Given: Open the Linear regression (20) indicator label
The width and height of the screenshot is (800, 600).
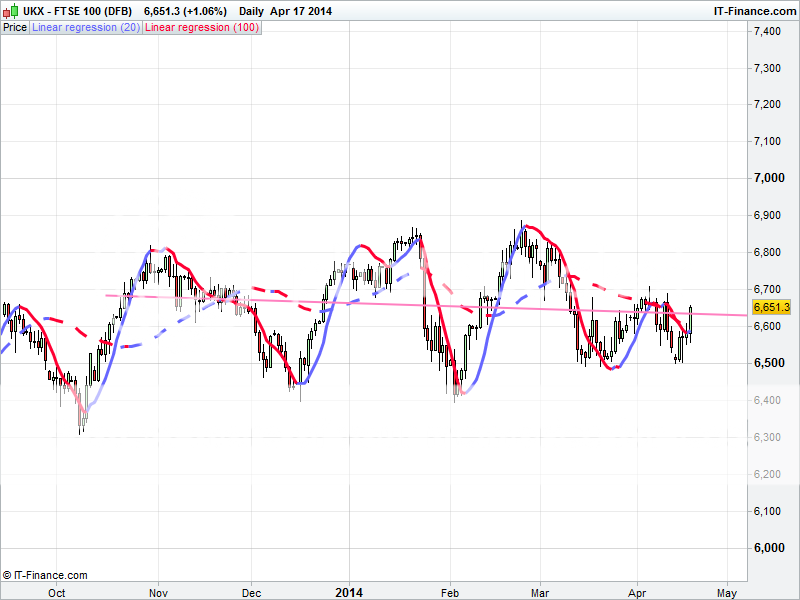Looking at the screenshot, I should [x=87, y=28].
